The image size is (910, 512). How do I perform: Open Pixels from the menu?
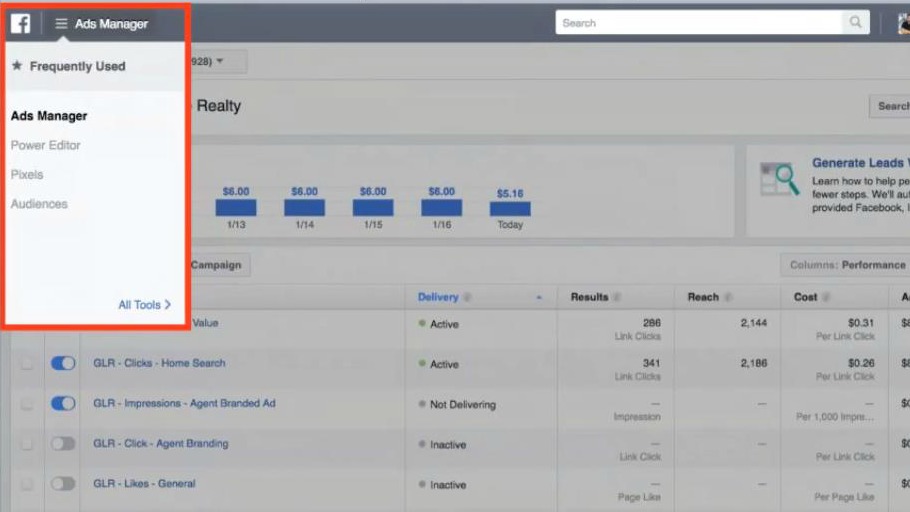click(x=27, y=175)
